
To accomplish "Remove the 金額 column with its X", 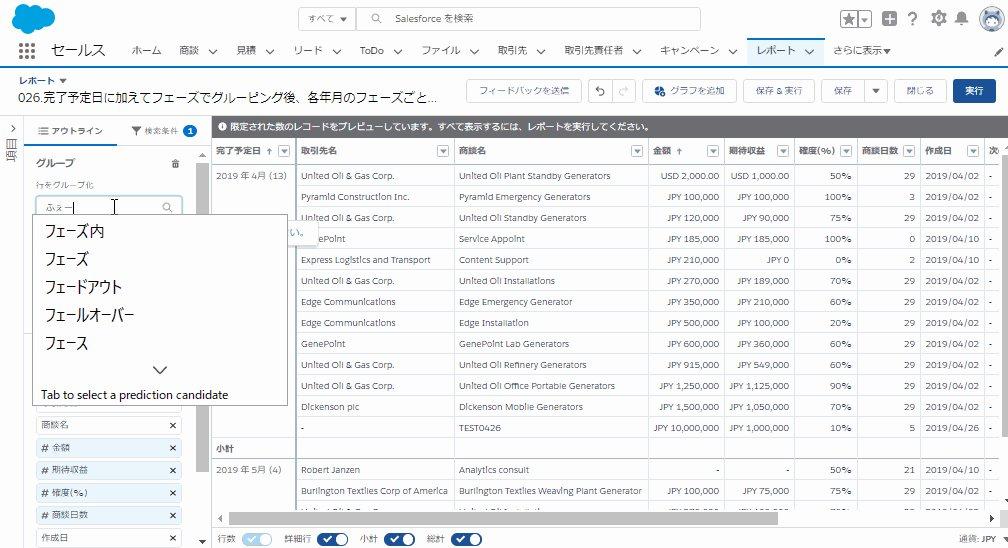I will (x=172, y=448).
